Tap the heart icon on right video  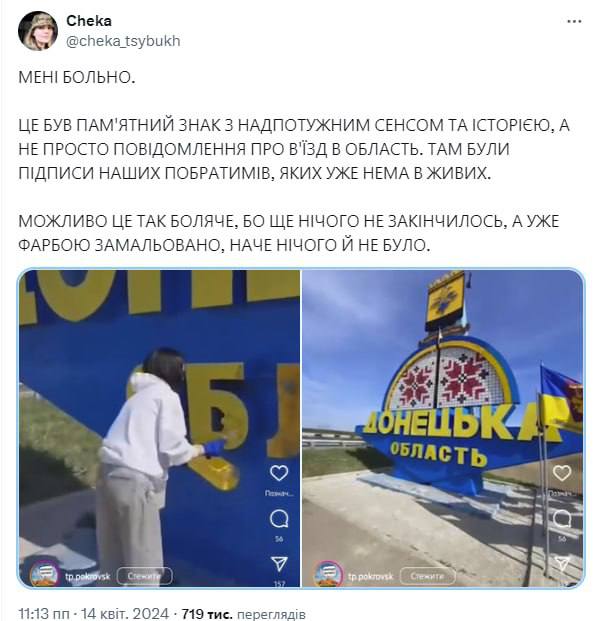pos(562,473)
